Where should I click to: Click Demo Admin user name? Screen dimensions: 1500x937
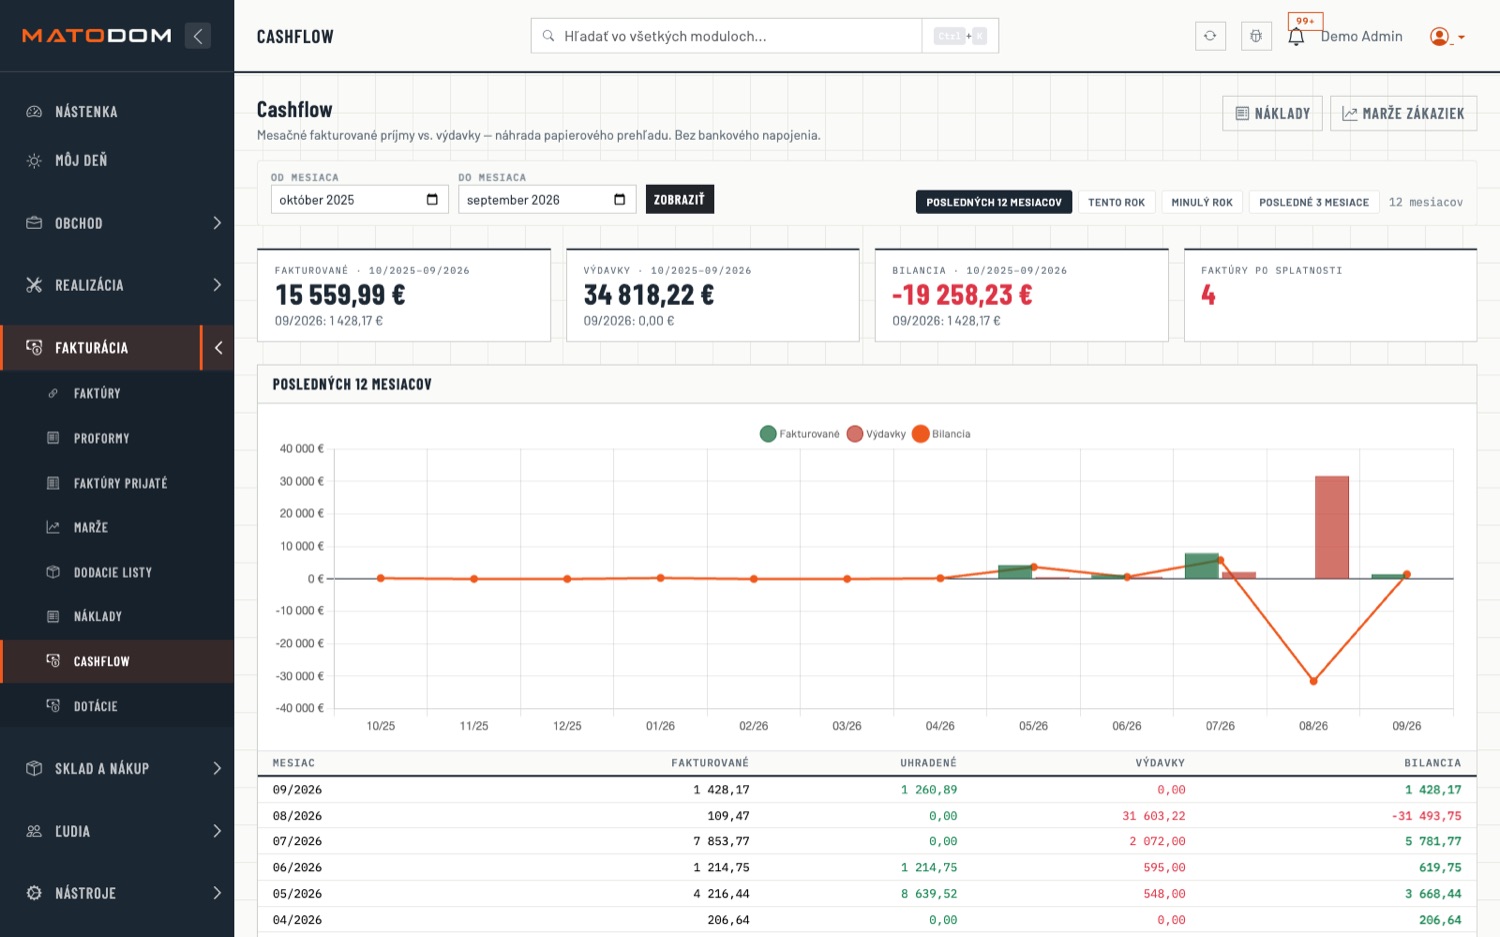click(x=1361, y=36)
